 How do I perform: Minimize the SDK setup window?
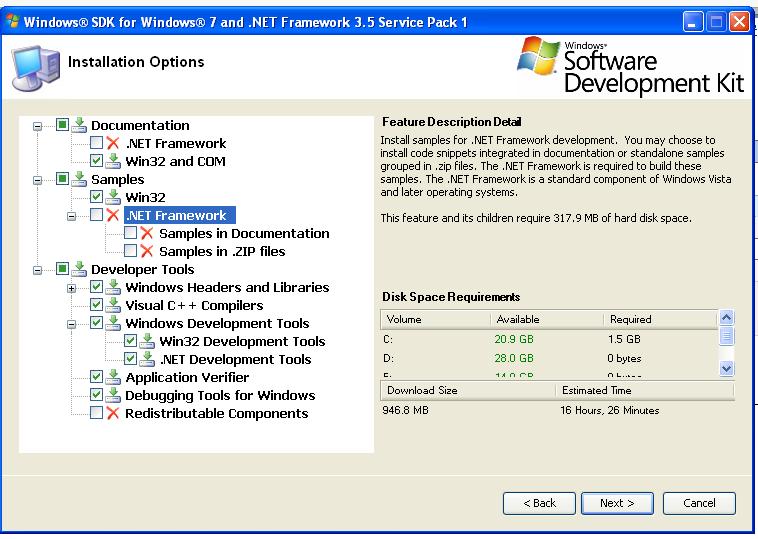[693, 22]
